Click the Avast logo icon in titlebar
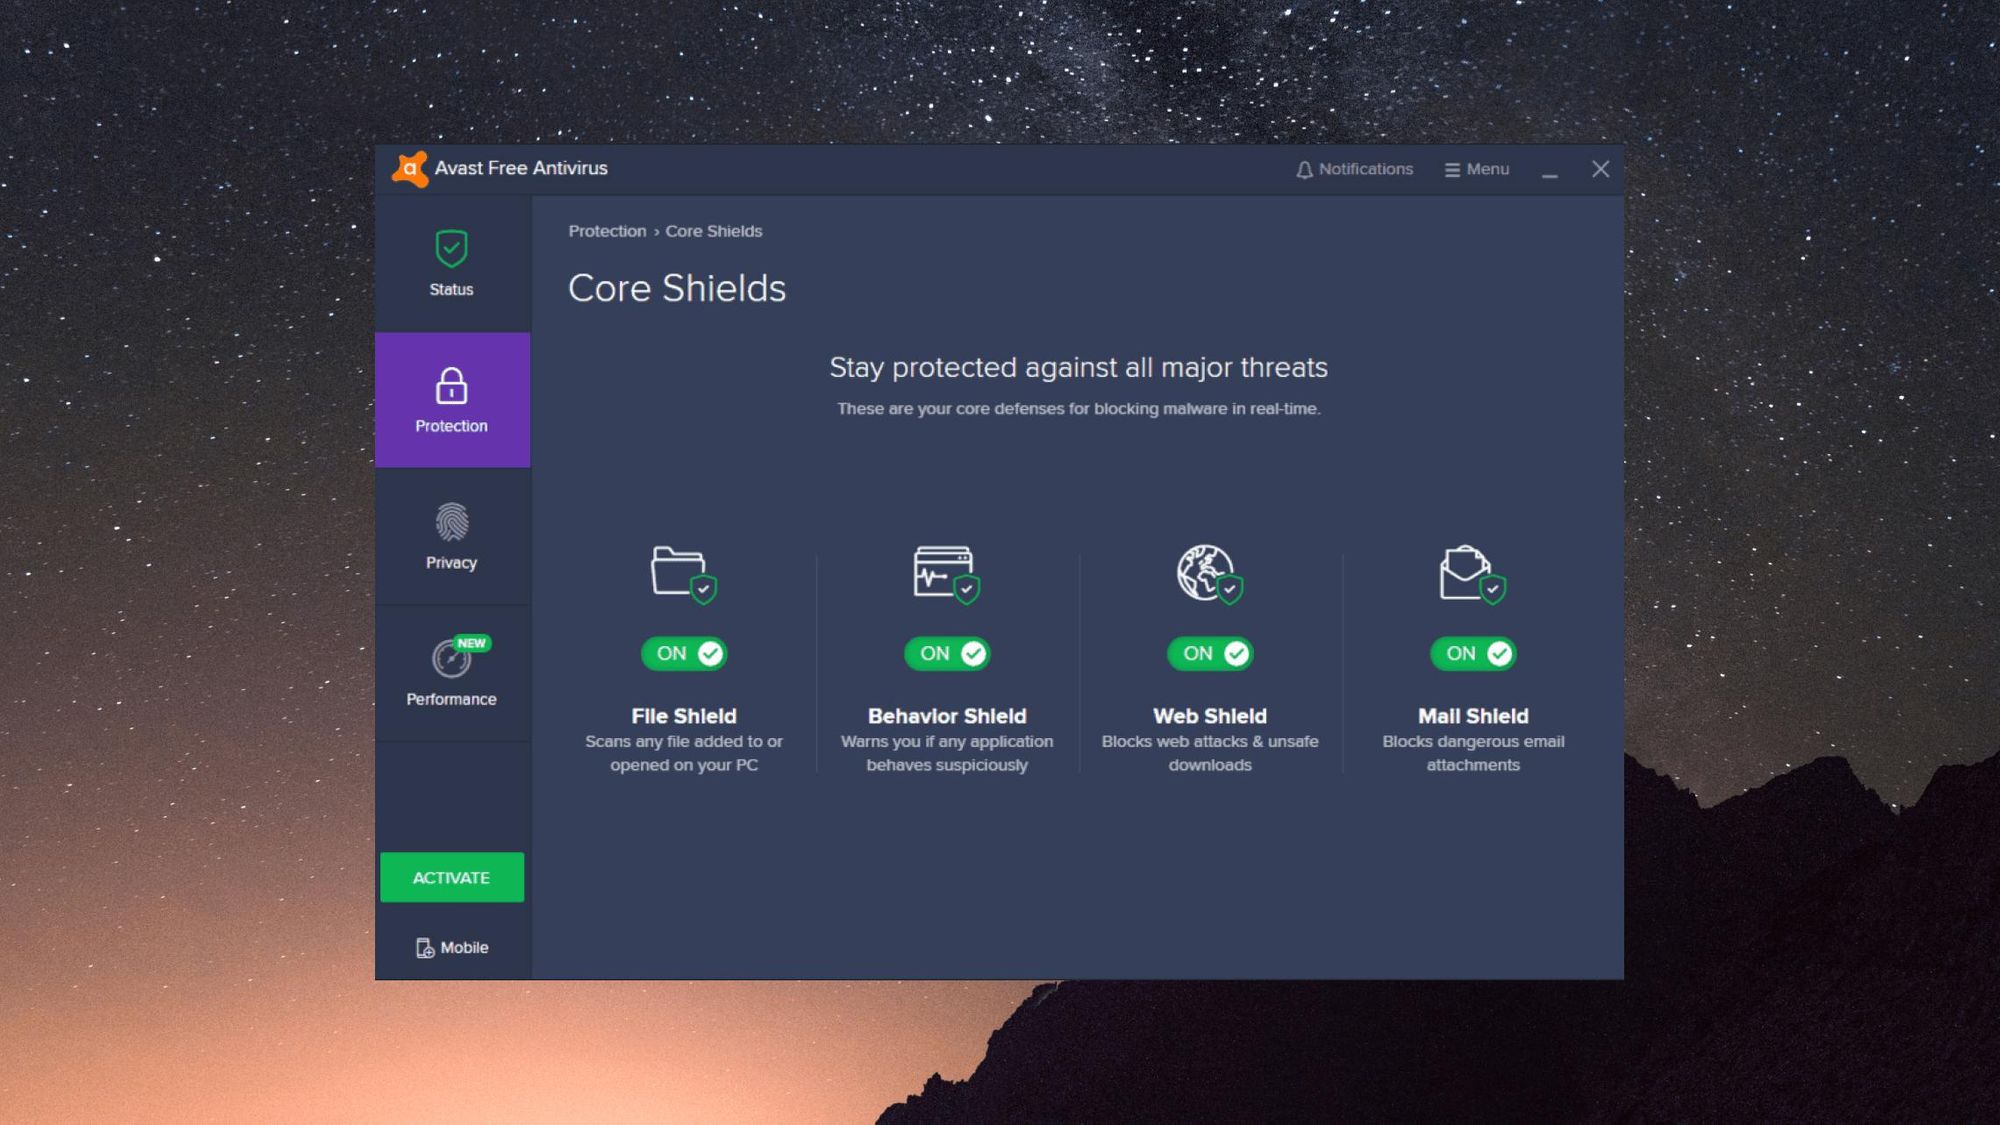The width and height of the screenshot is (2000, 1125). (409, 166)
